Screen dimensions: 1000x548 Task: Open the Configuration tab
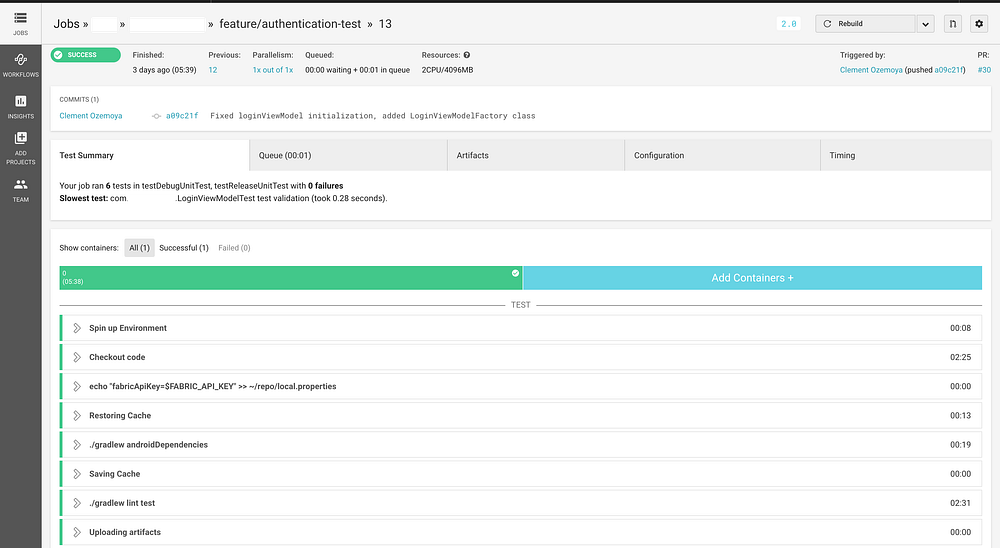(x=723, y=155)
